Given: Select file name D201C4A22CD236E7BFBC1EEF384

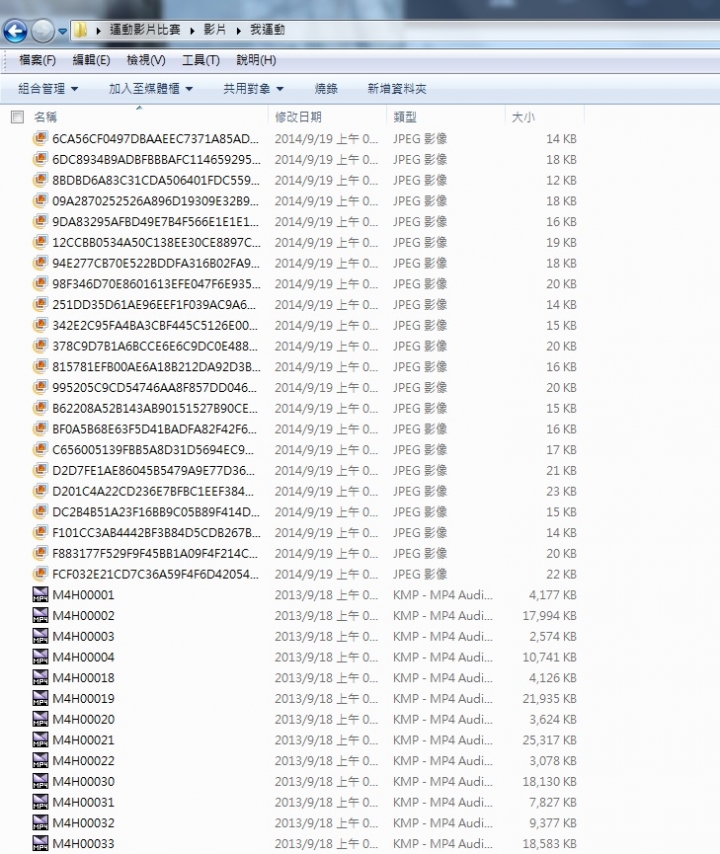Looking at the screenshot, I should click(153, 491).
